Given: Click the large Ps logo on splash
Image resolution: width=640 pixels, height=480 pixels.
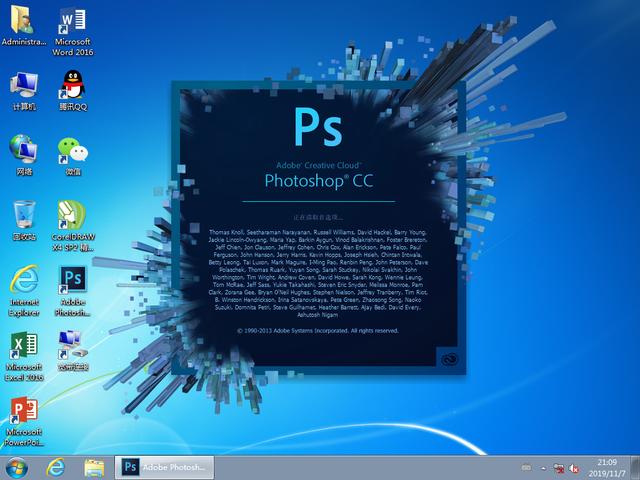Looking at the screenshot, I should point(318,127).
